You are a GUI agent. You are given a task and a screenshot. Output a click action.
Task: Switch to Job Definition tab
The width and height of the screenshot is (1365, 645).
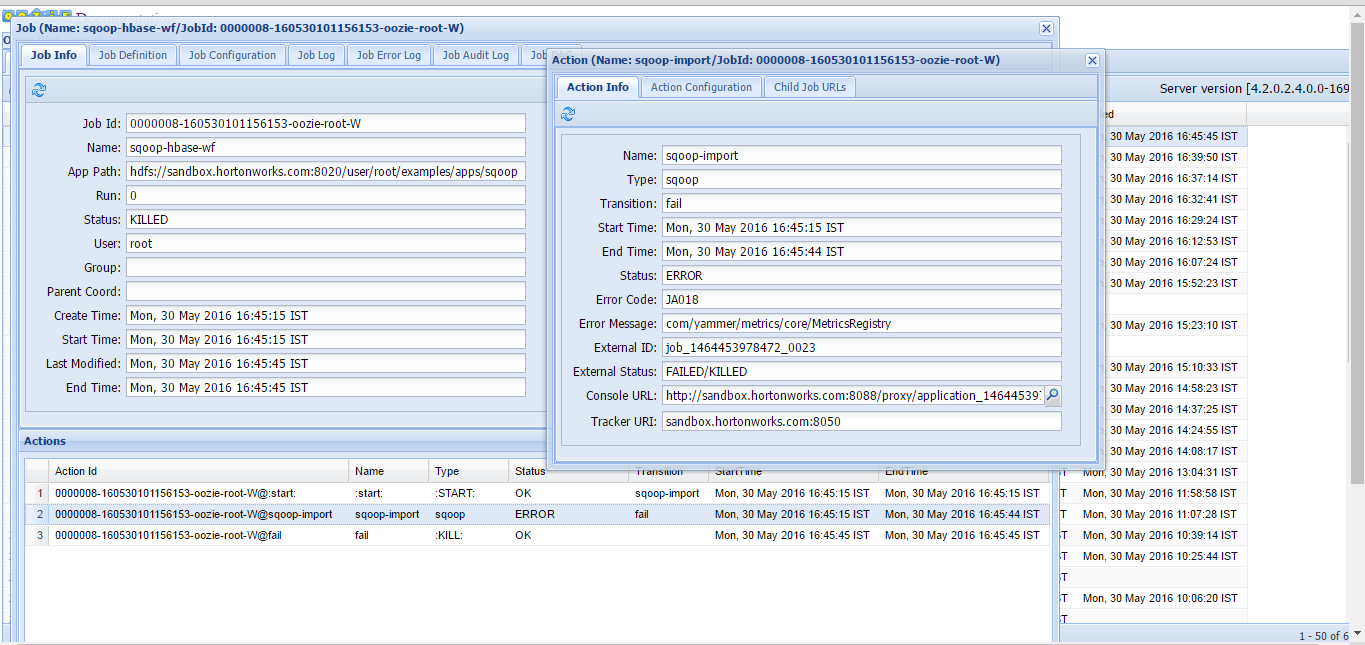(133, 56)
